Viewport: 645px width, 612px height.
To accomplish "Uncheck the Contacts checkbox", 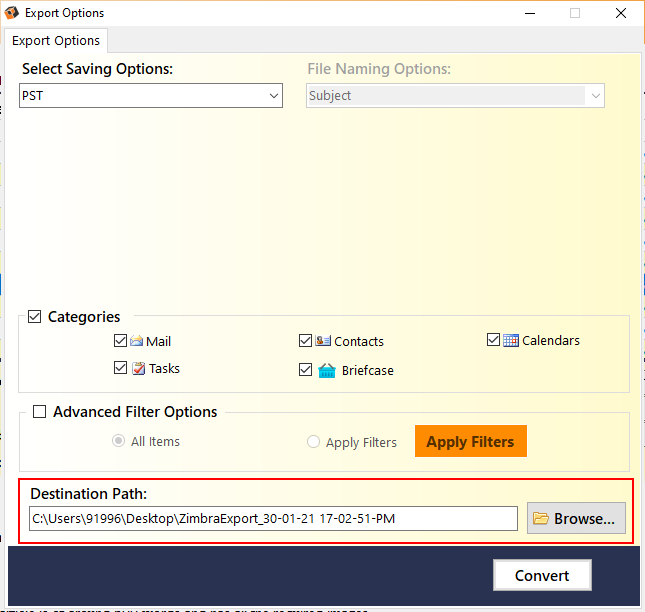I will [305, 341].
